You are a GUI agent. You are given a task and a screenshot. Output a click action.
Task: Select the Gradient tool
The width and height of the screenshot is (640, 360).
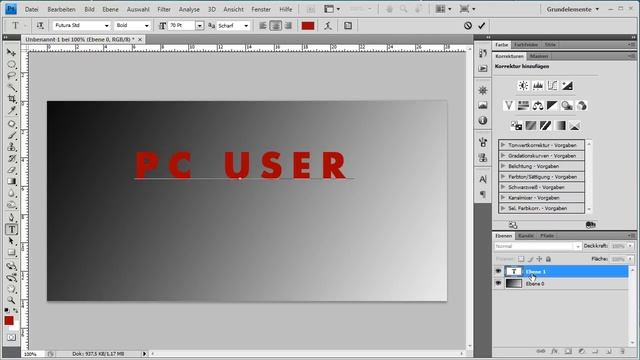click(x=11, y=182)
